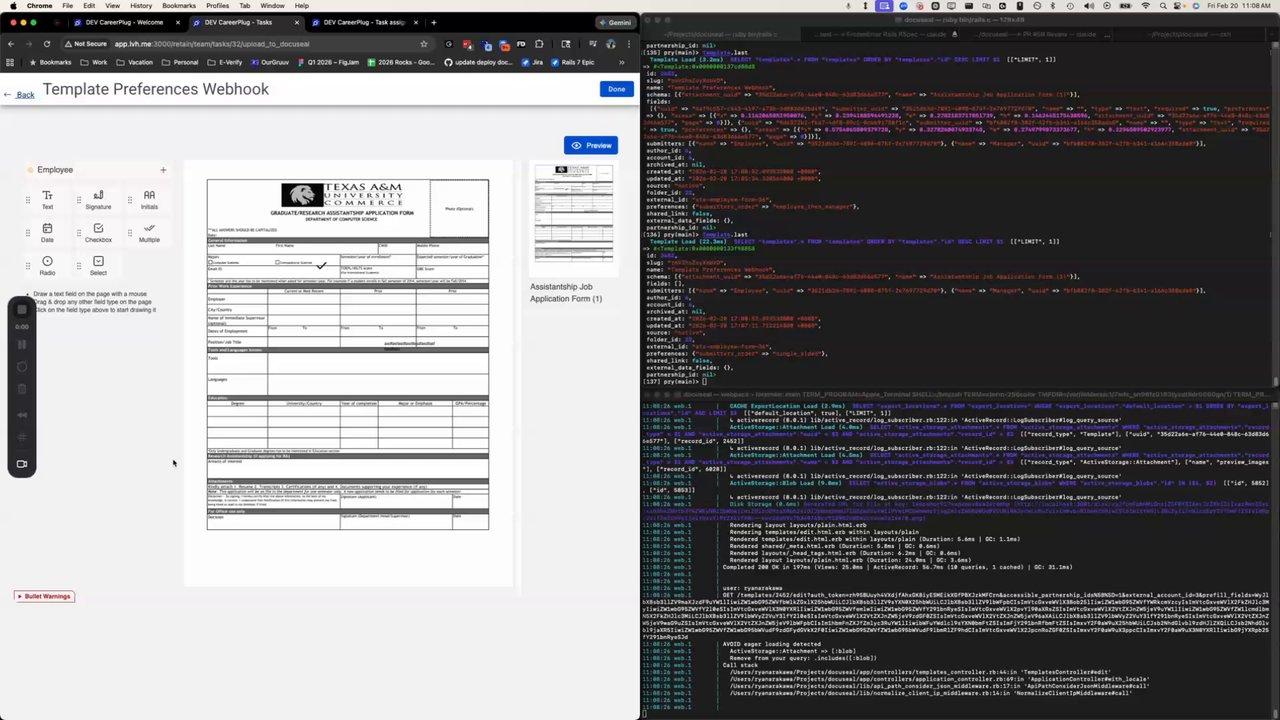Bookmark this page with the star icon

point(424,44)
